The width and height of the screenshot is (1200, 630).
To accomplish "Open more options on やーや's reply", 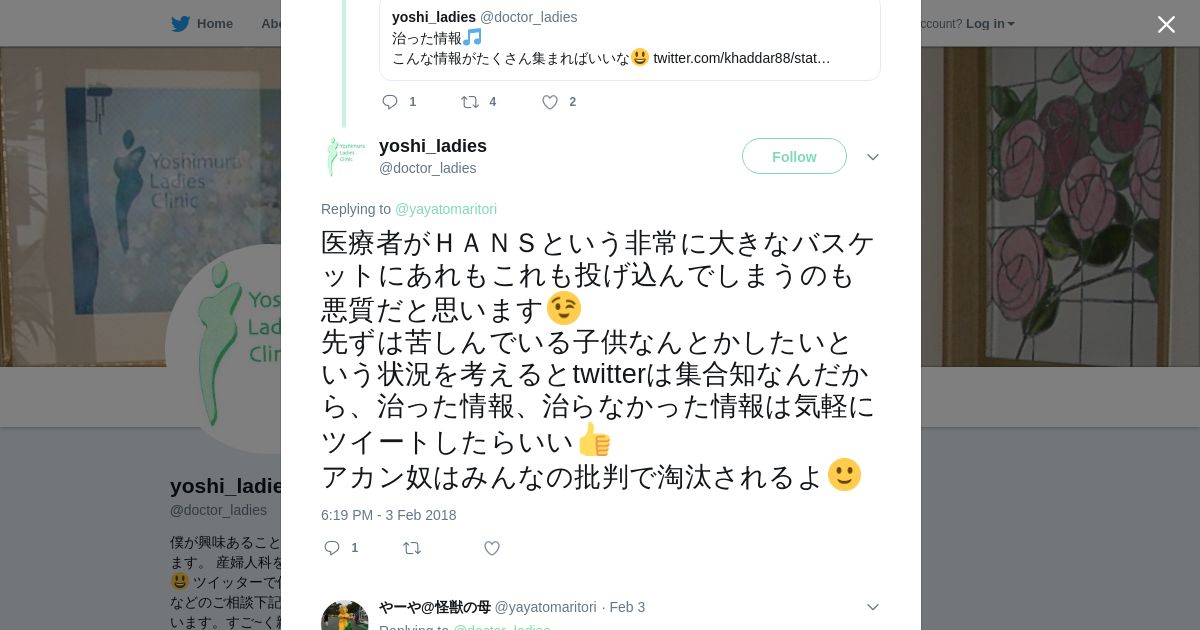I will click(x=873, y=607).
